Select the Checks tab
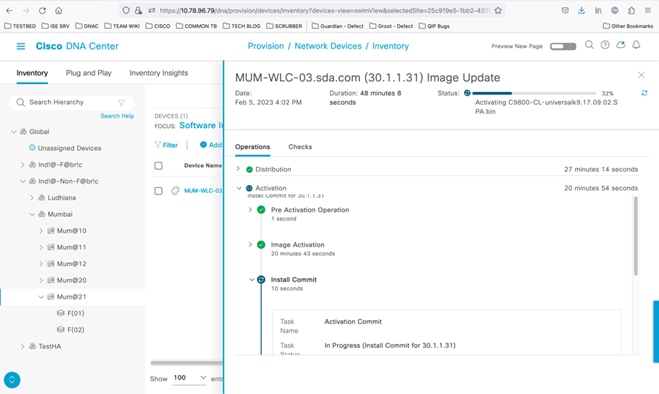This screenshot has height=394, width=659. (300, 147)
